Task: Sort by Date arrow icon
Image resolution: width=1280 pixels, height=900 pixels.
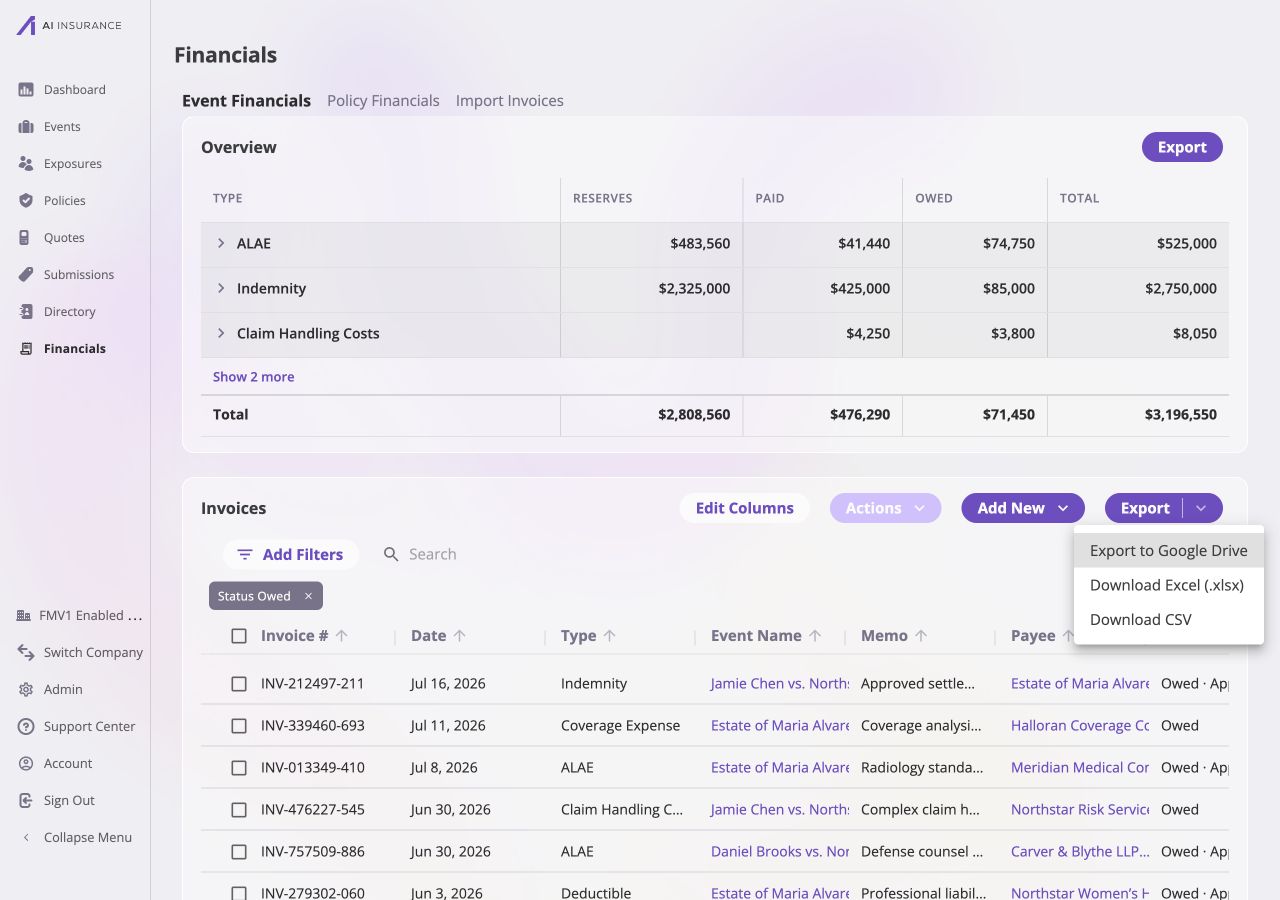Action: click(x=460, y=636)
